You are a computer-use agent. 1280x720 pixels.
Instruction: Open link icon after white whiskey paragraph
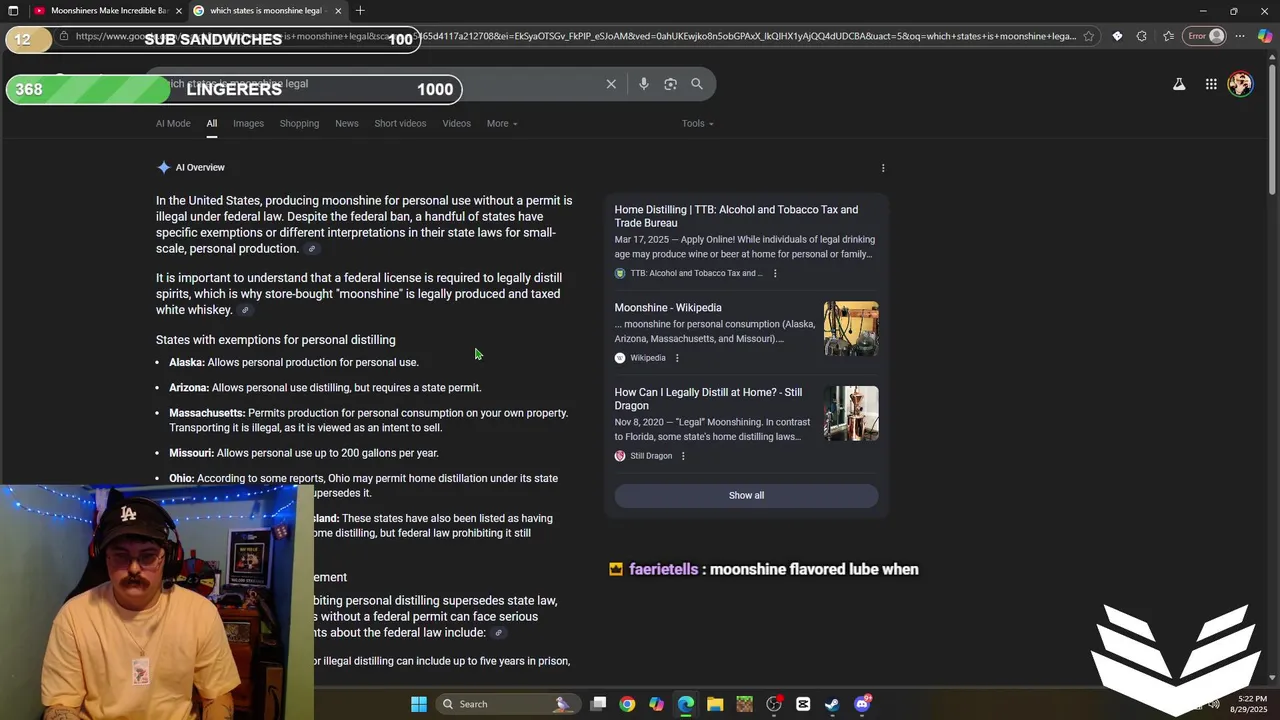[245, 311]
